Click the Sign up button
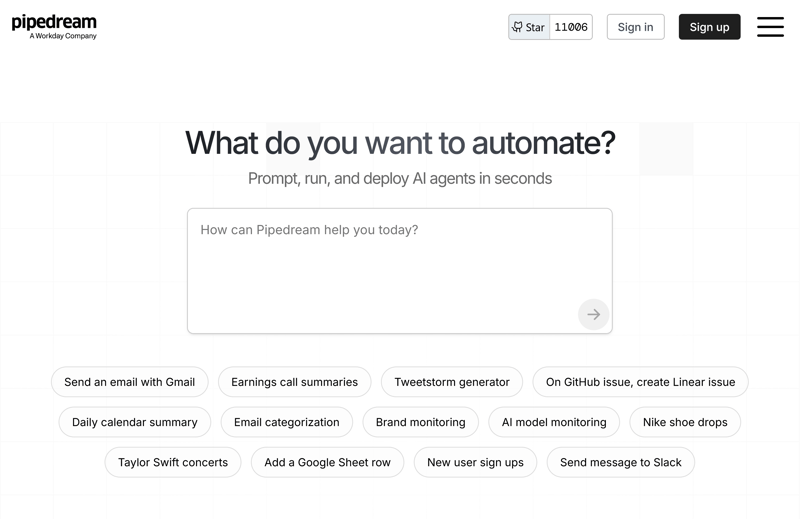The width and height of the screenshot is (800, 519). [x=709, y=27]
